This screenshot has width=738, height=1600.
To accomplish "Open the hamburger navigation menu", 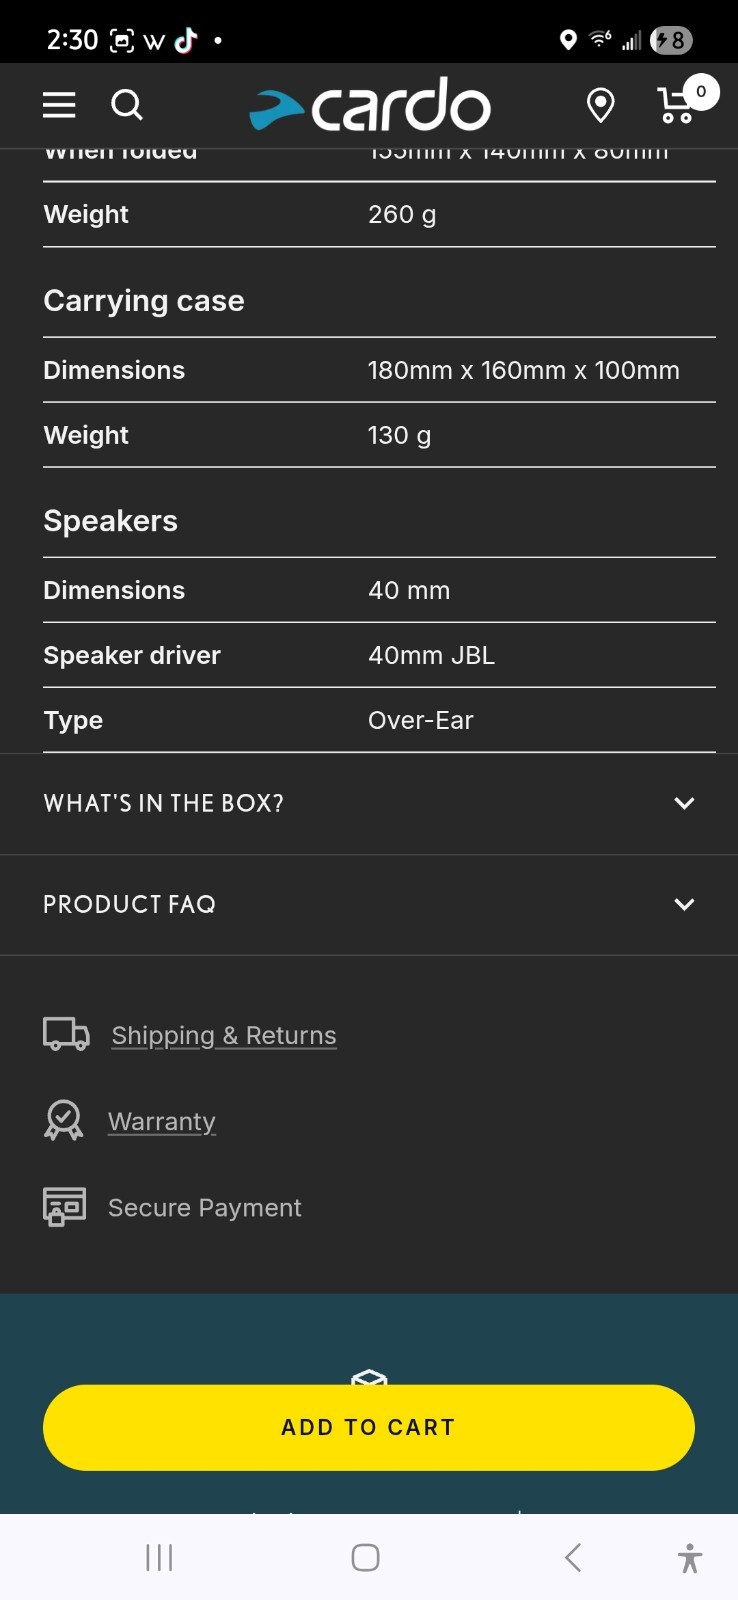I will point(59,105).
